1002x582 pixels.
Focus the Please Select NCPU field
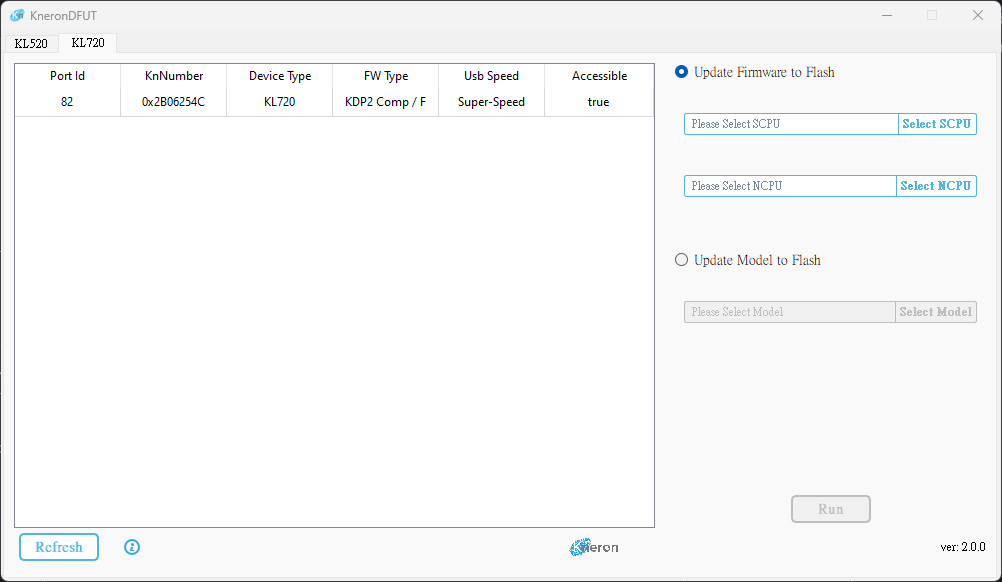[790, 186]
